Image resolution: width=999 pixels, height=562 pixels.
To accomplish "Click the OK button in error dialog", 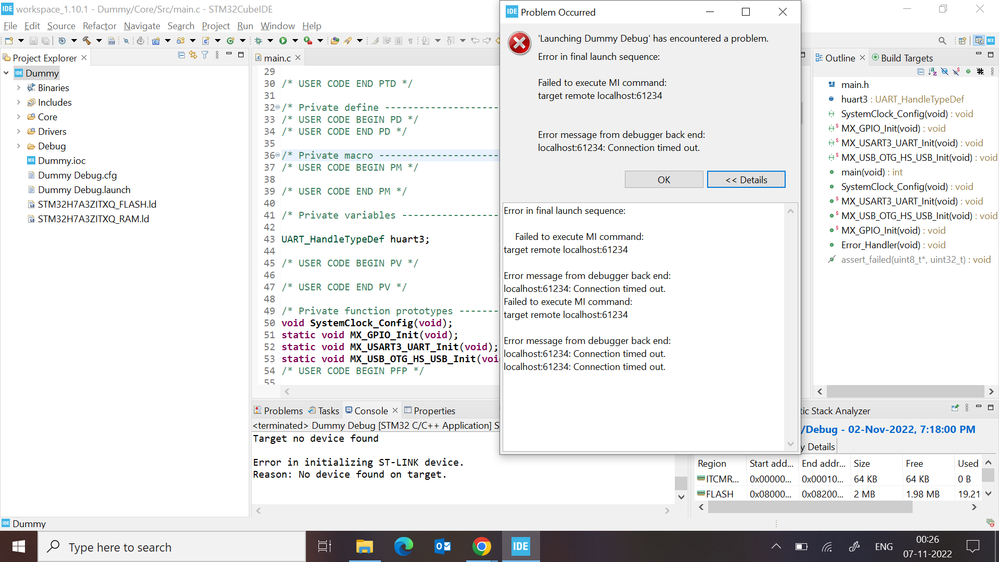I will 663,180.
